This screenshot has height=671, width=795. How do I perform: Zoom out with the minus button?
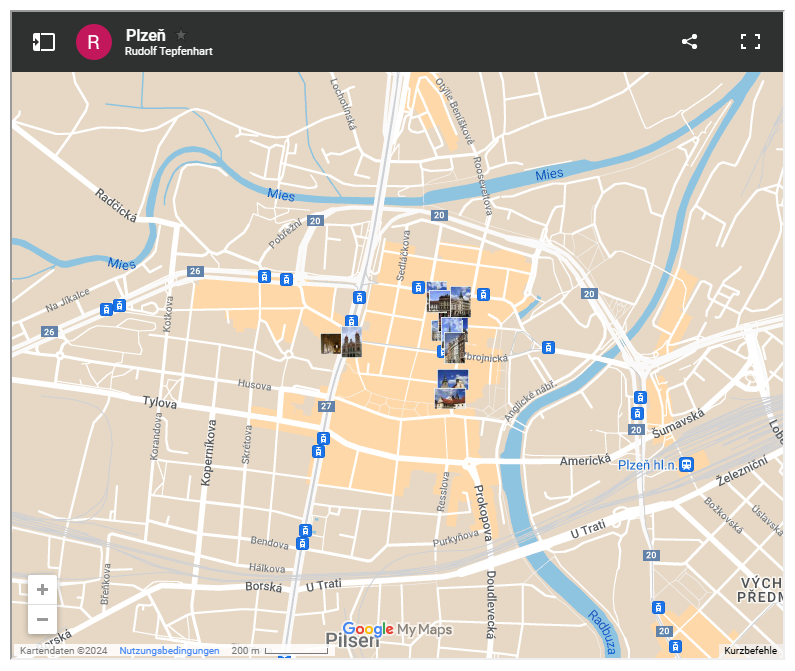point(42,620)
